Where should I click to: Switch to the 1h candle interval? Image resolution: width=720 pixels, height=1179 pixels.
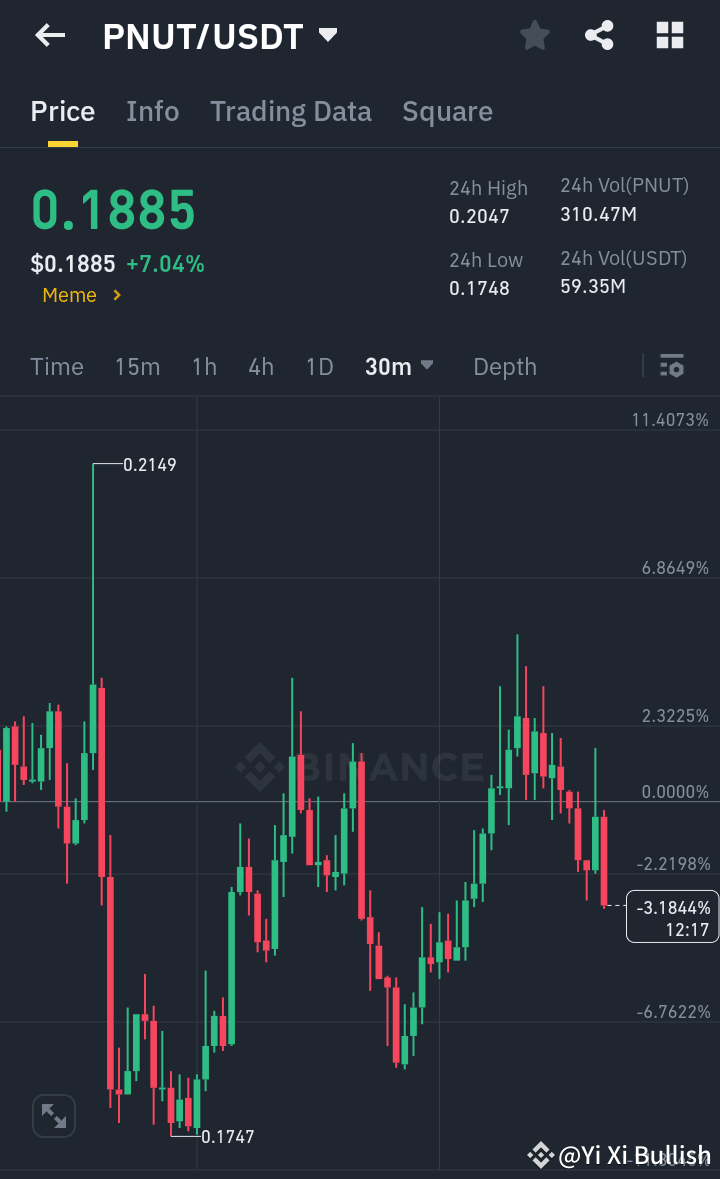click(204, 367)
